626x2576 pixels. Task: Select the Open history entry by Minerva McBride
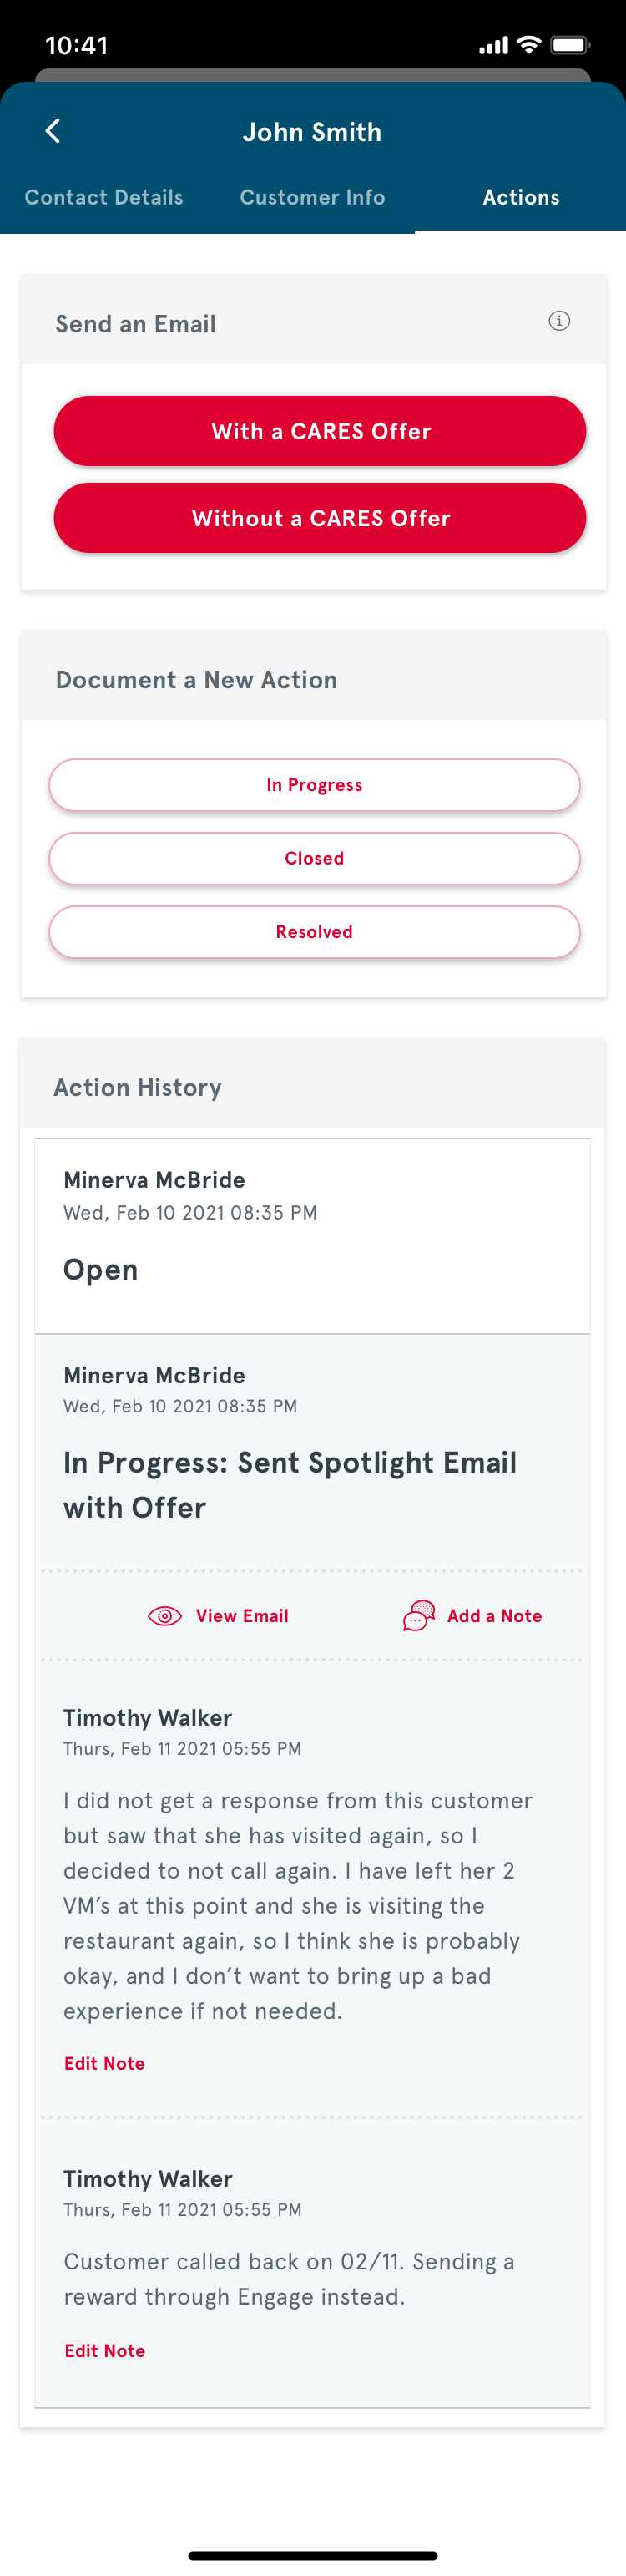[x=312, y=1236]
